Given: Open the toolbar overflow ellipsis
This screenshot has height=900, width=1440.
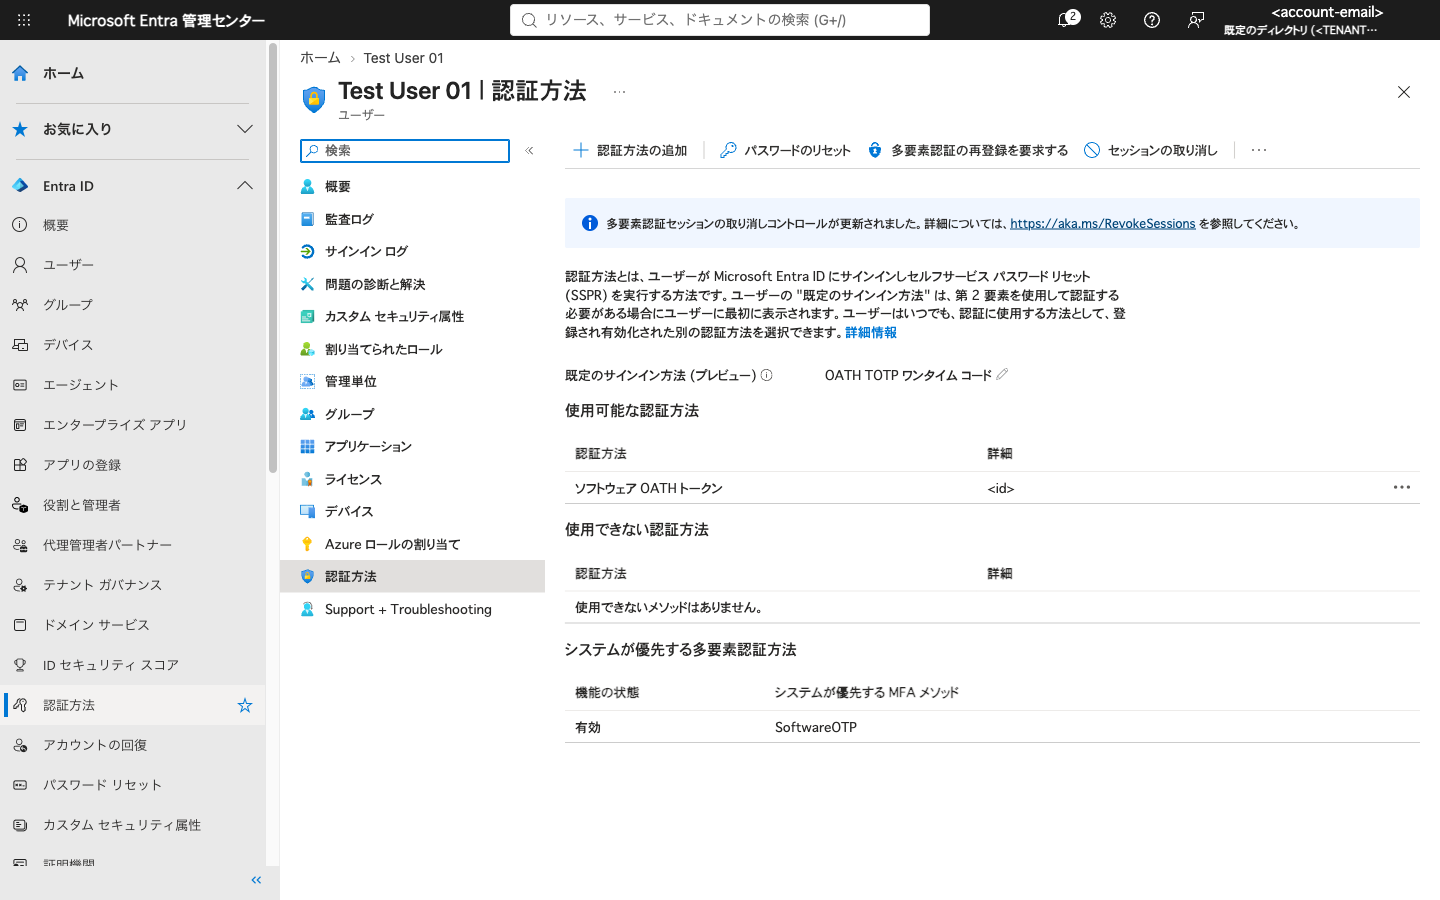Looking at the screenshot, I should (x=1259, y=150).
